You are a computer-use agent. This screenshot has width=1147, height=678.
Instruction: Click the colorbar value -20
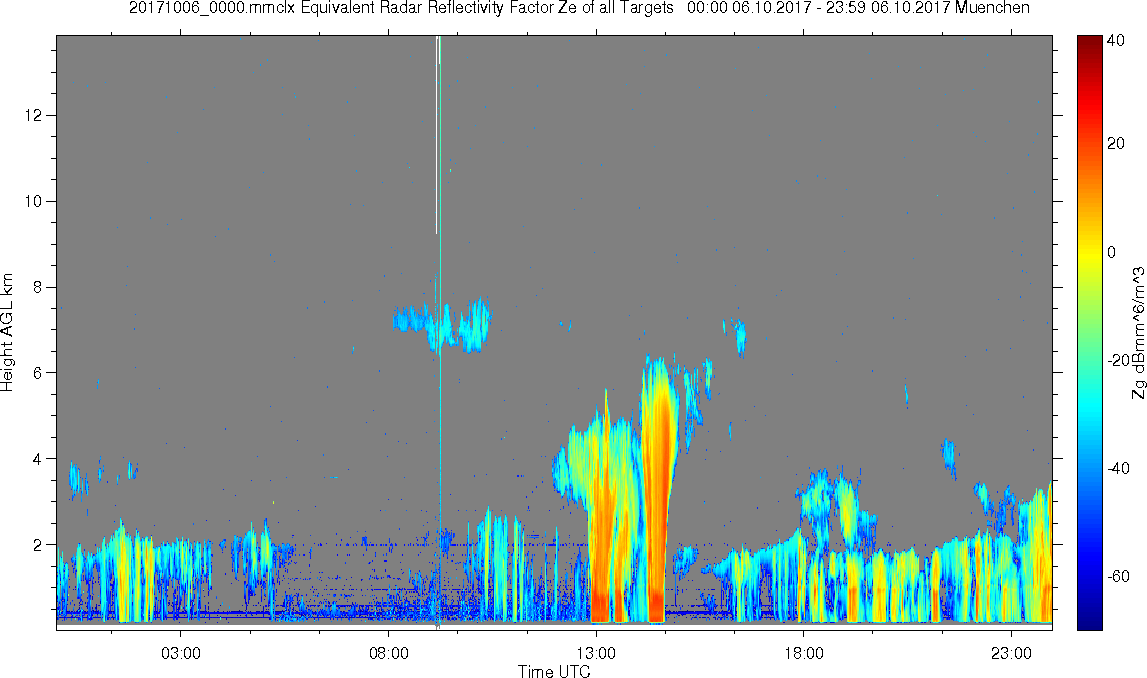tap(1117, 360)
